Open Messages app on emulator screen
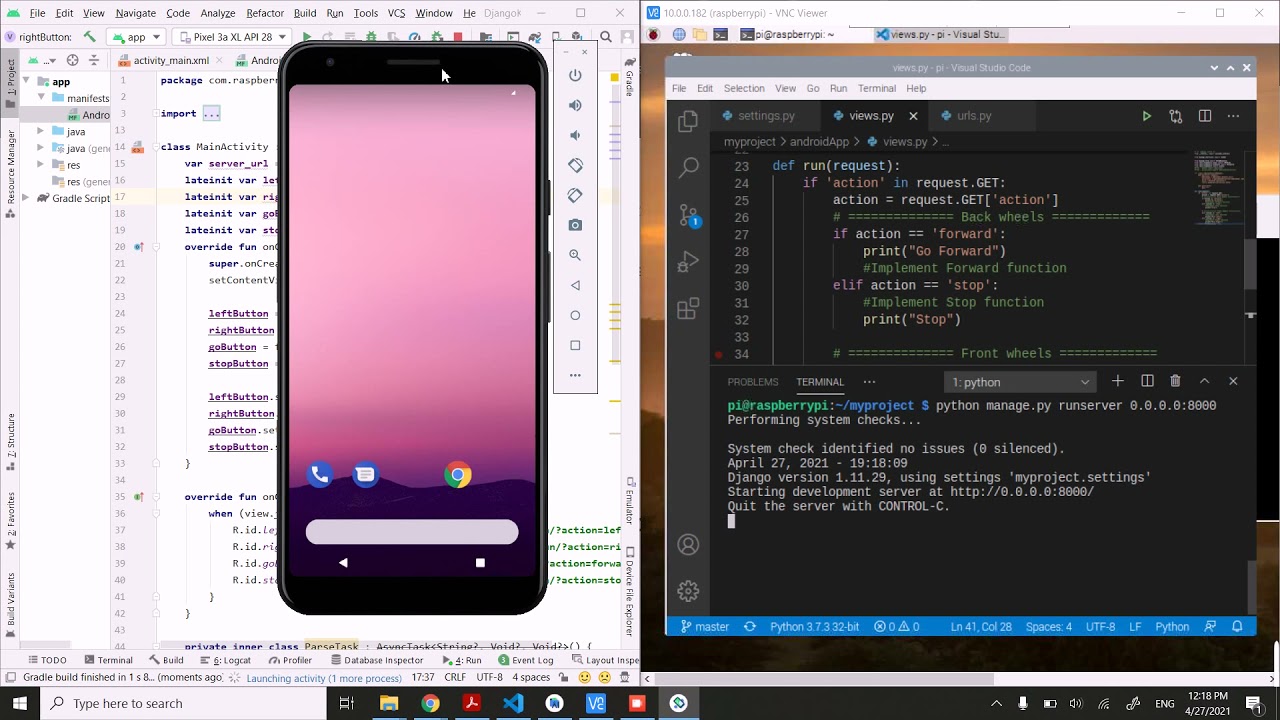The image size is (1280, 720). point(366,475)
